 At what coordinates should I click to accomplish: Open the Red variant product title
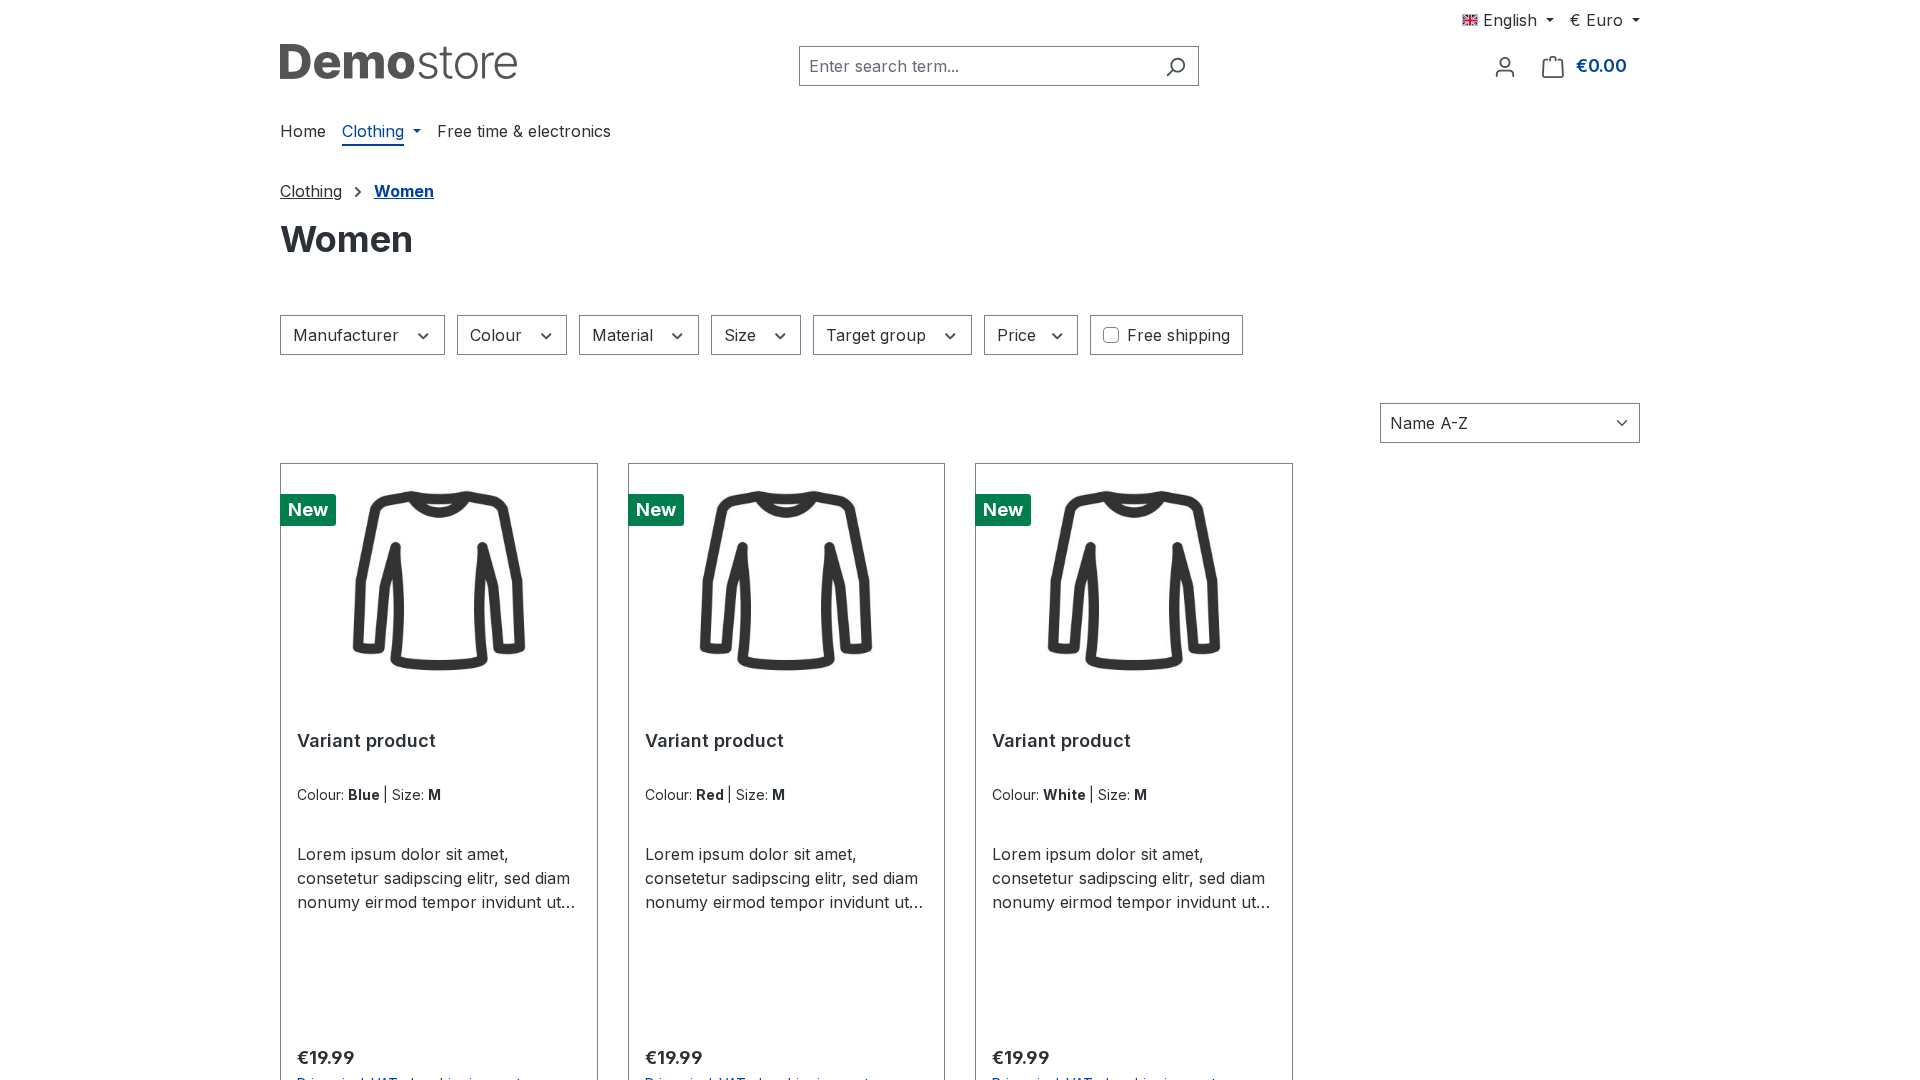click(714, 741)
